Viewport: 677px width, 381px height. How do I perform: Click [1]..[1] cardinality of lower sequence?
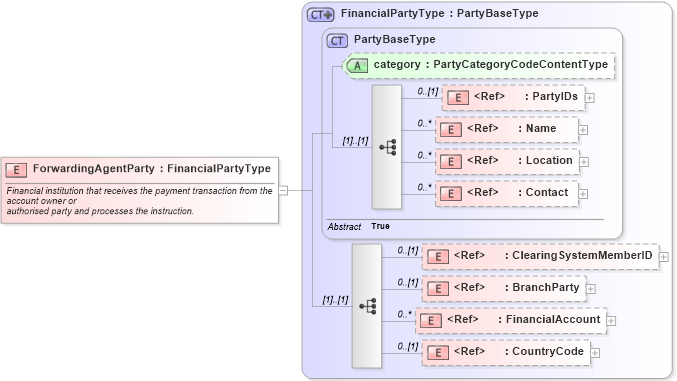click(x=335, y=300)
